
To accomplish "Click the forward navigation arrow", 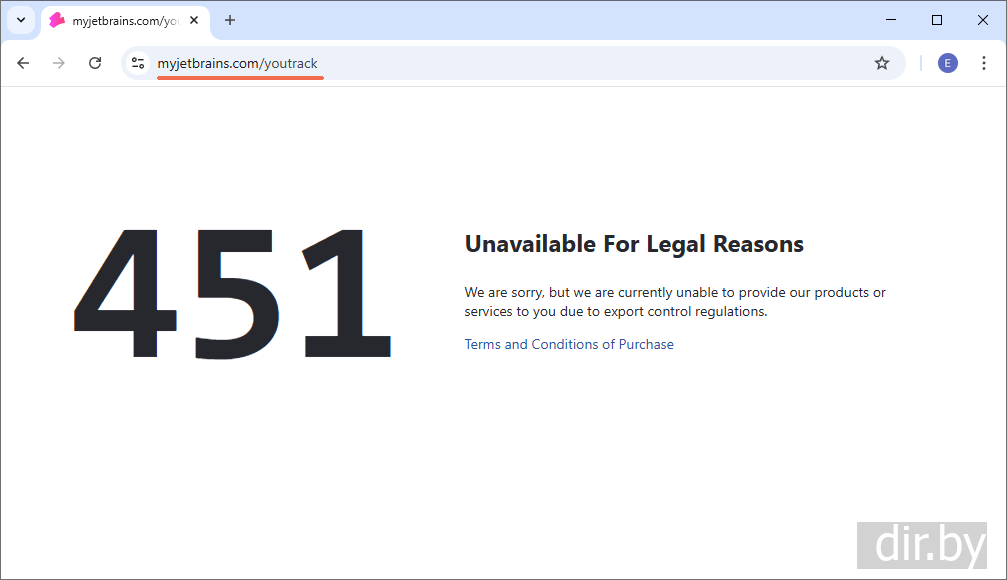I will click(x=59, y=63).
